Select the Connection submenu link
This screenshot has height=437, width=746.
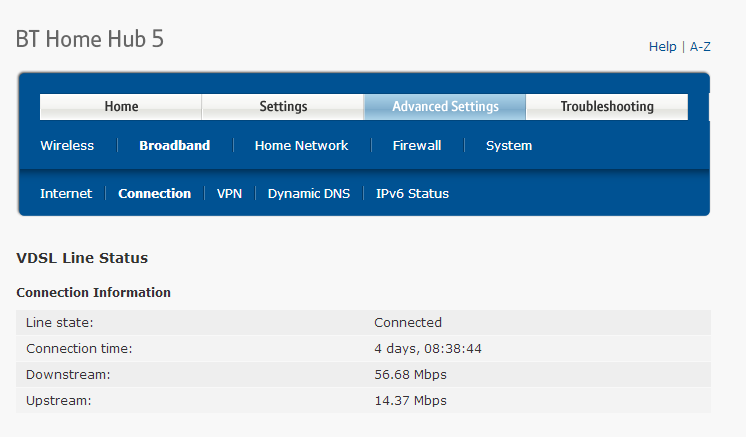click(154, 194)
